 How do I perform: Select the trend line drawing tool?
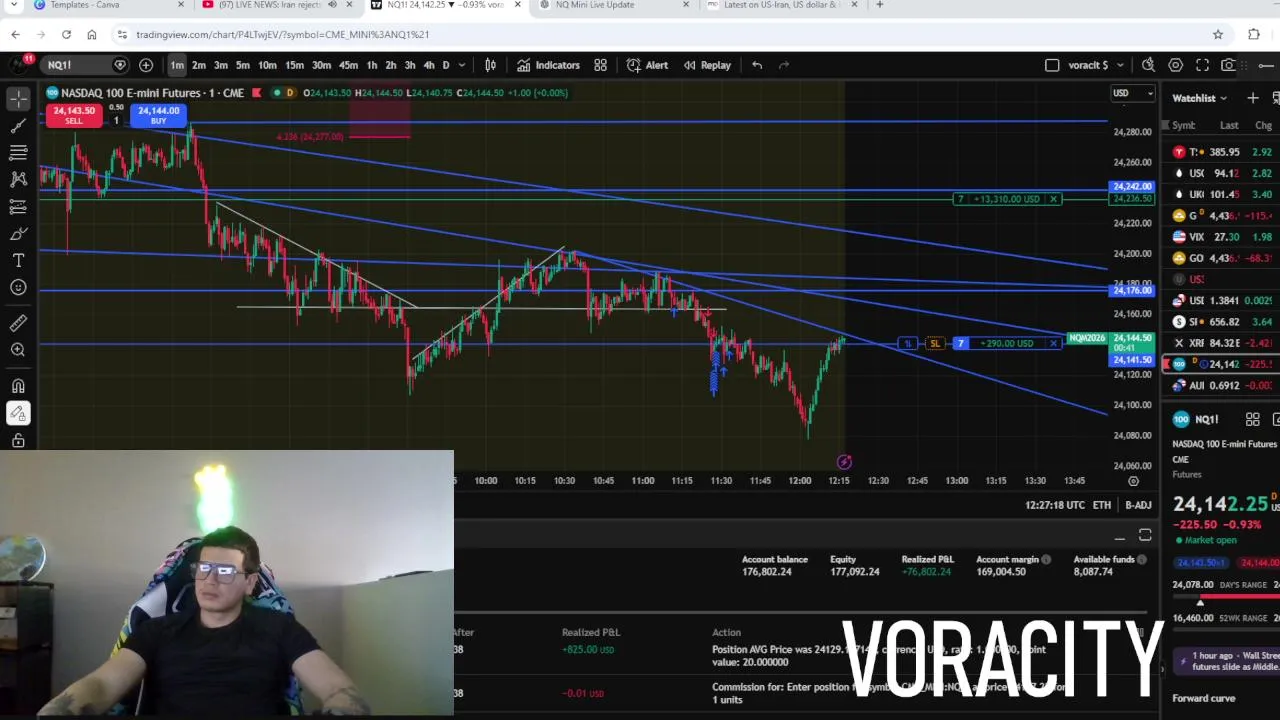point(18,126)
